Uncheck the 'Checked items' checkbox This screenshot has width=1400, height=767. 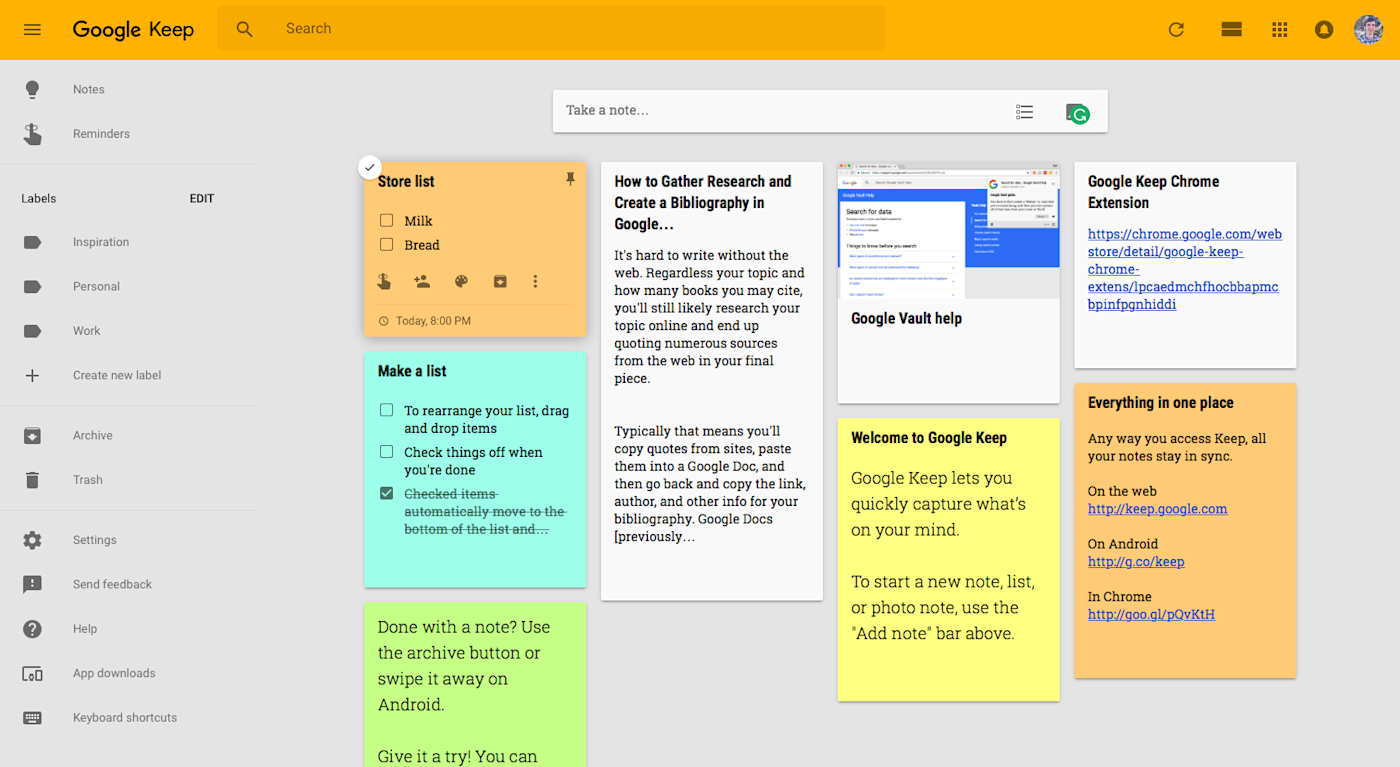click(386, 493)
